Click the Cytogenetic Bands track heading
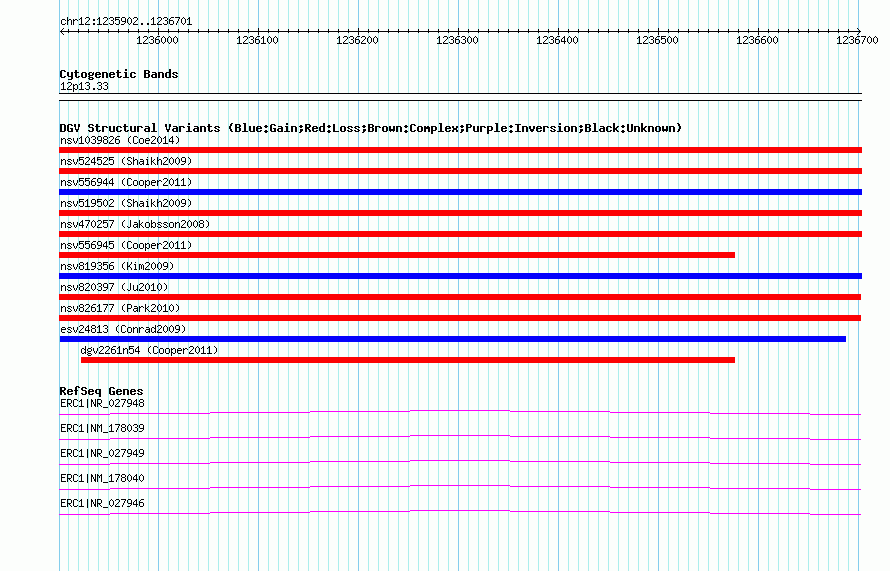890x571 pixels. coord(119,74)
